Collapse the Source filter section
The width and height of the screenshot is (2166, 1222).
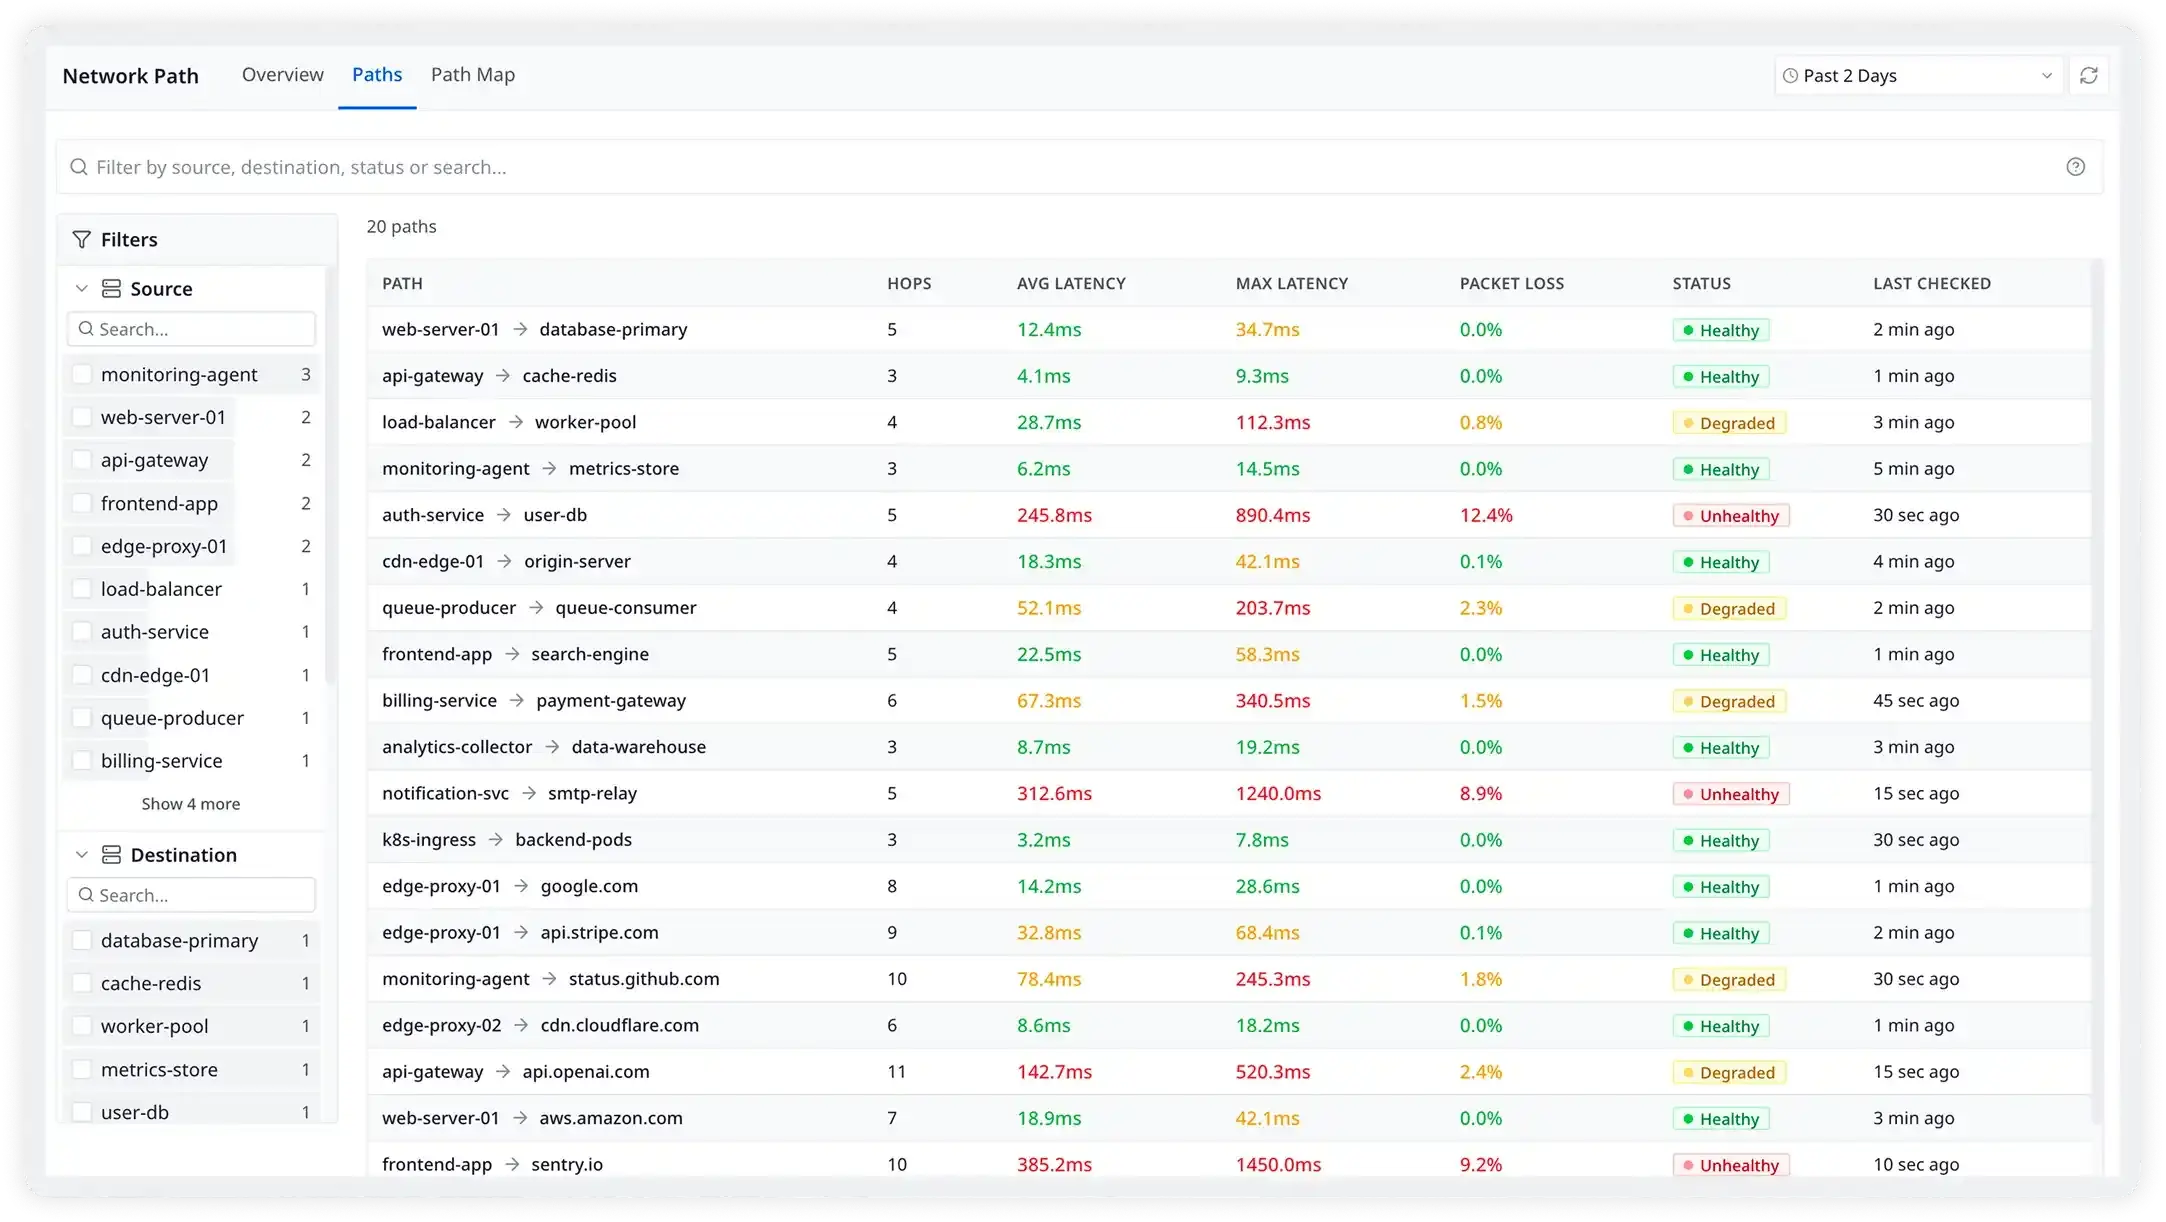[x=81, y=288]
